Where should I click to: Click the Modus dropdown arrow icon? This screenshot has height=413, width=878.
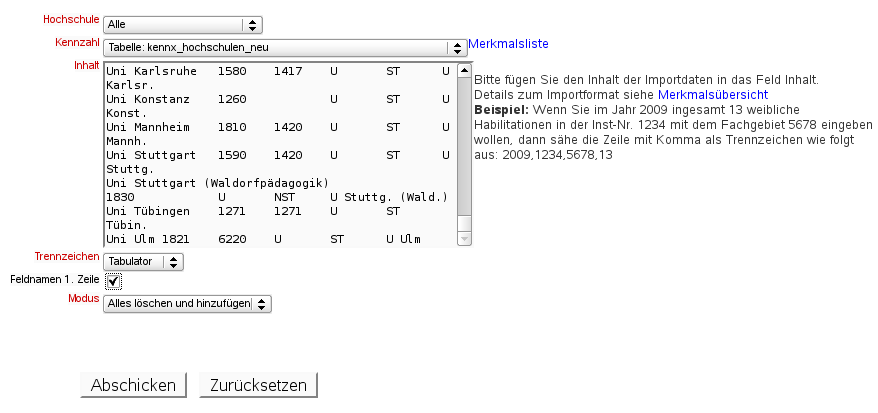click(261, 304)
